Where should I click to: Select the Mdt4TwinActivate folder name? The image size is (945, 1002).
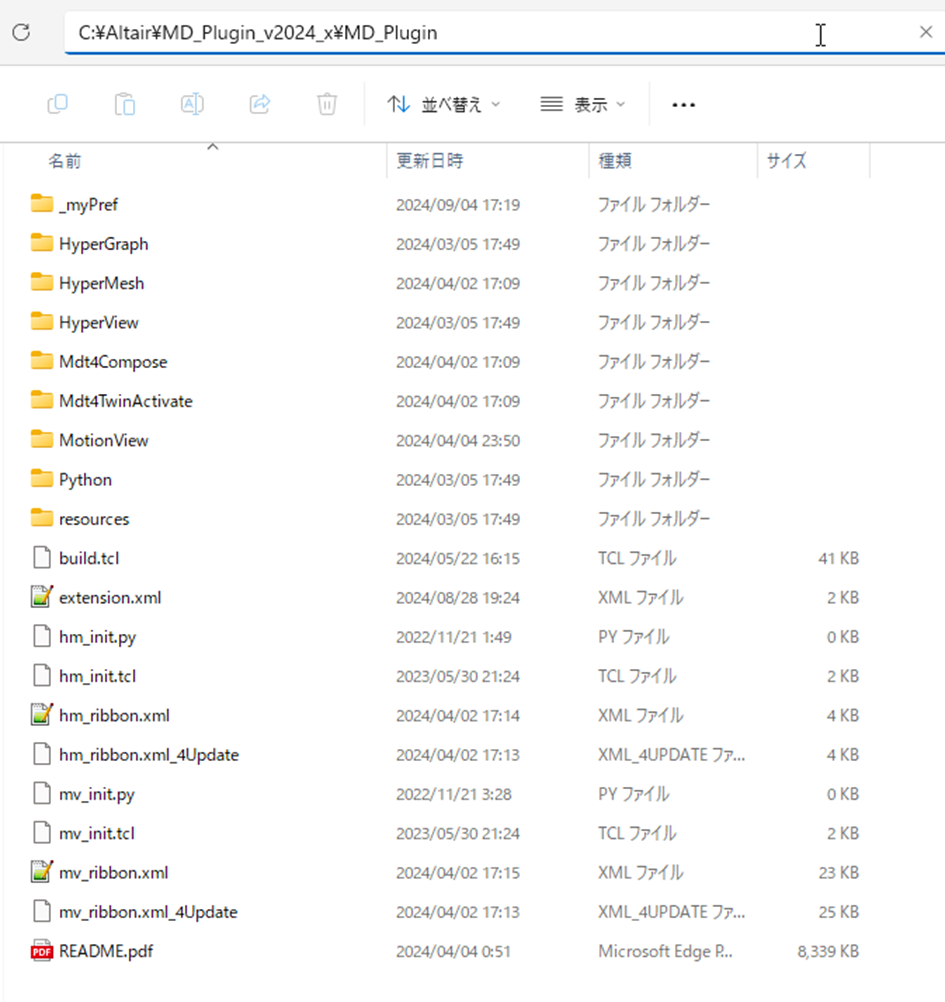tap(126, 401)
